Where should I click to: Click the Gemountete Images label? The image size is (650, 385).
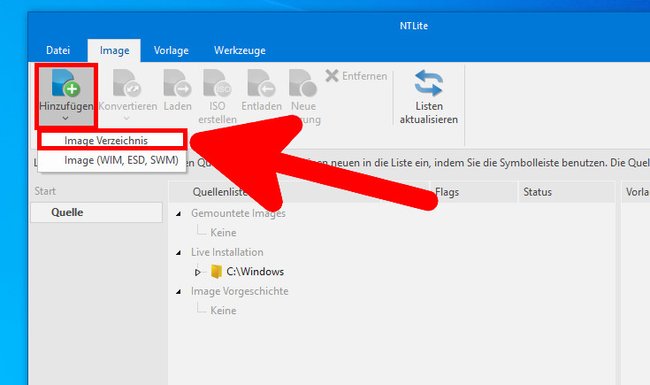pos(238,213)
